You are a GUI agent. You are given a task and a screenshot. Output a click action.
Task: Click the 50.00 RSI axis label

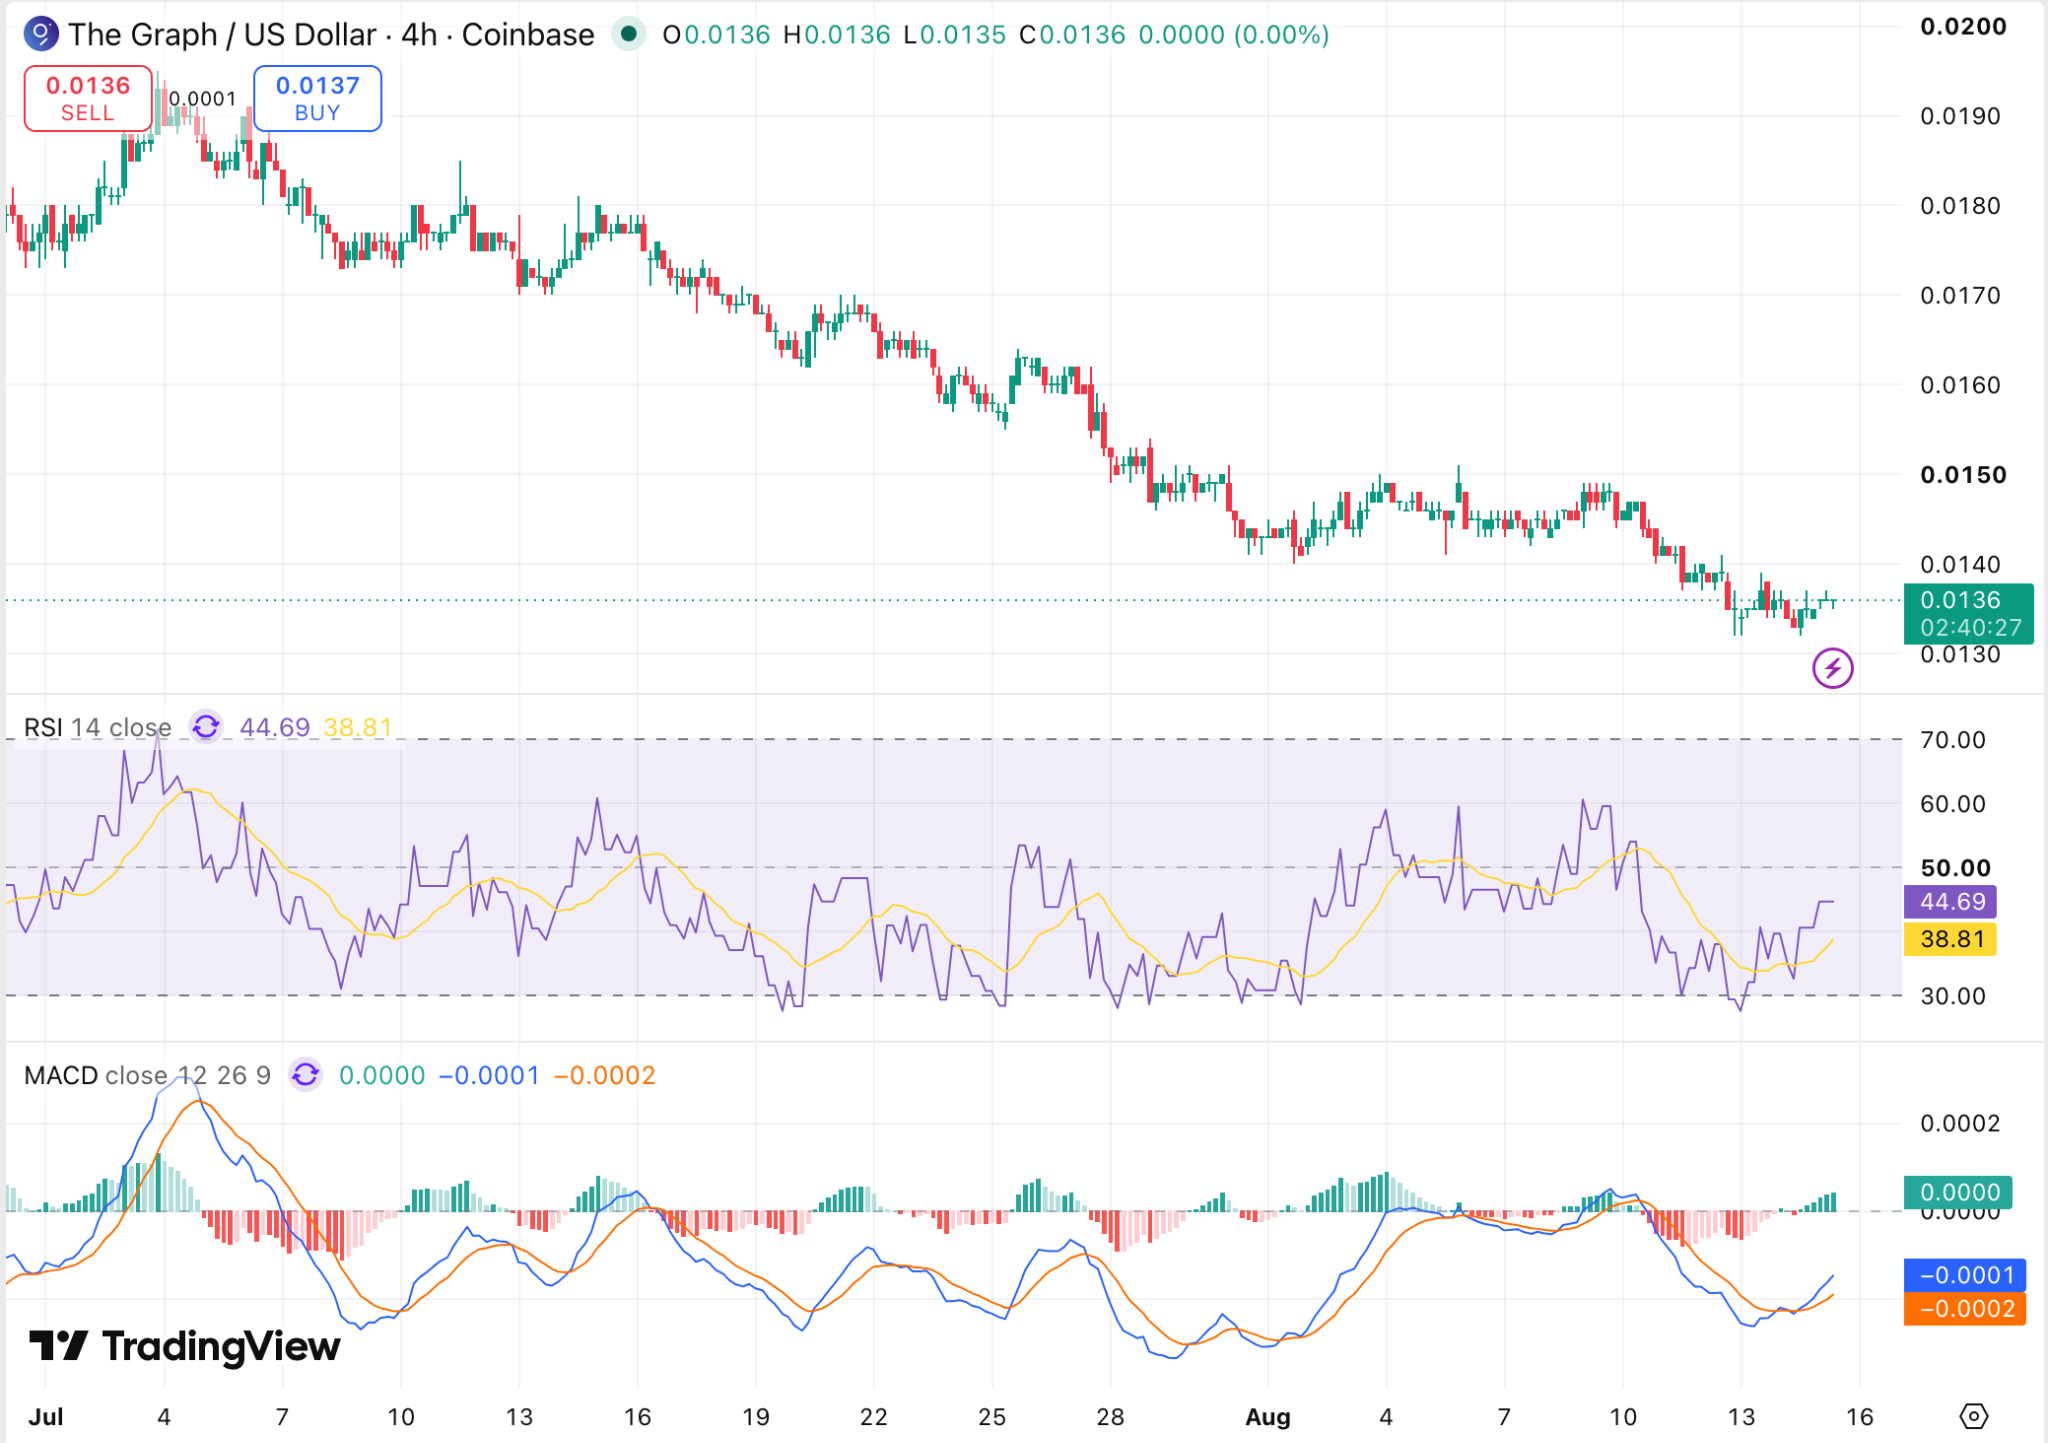tap(1956, 868)
